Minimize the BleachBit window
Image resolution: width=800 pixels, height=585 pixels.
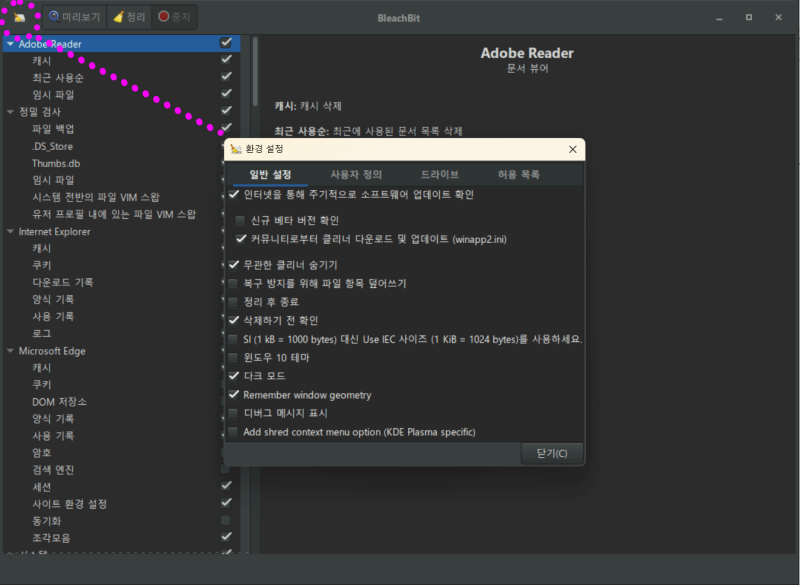coord(719,17)
